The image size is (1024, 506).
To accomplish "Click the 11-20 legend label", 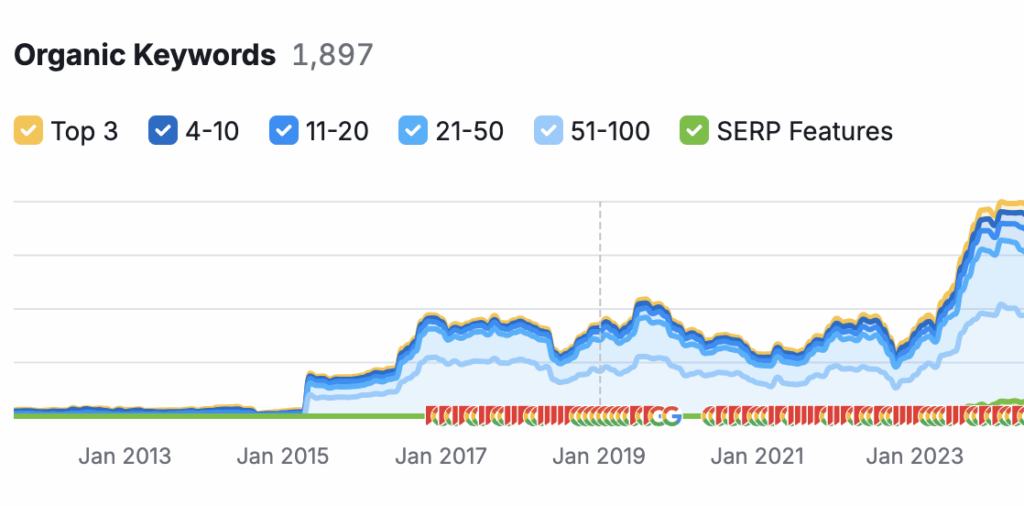I will coord(338,131).
